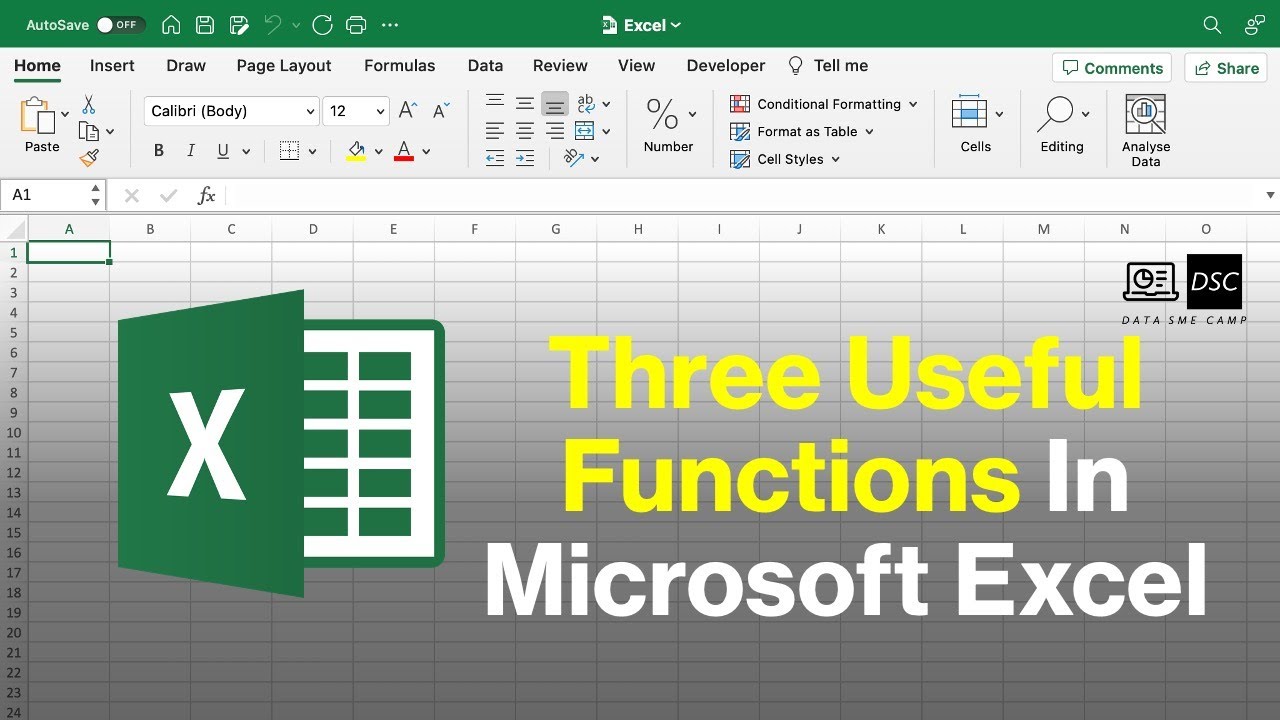The image size is (1280, 720).
Task: Merge and center cells
Action: coord(586,130)
